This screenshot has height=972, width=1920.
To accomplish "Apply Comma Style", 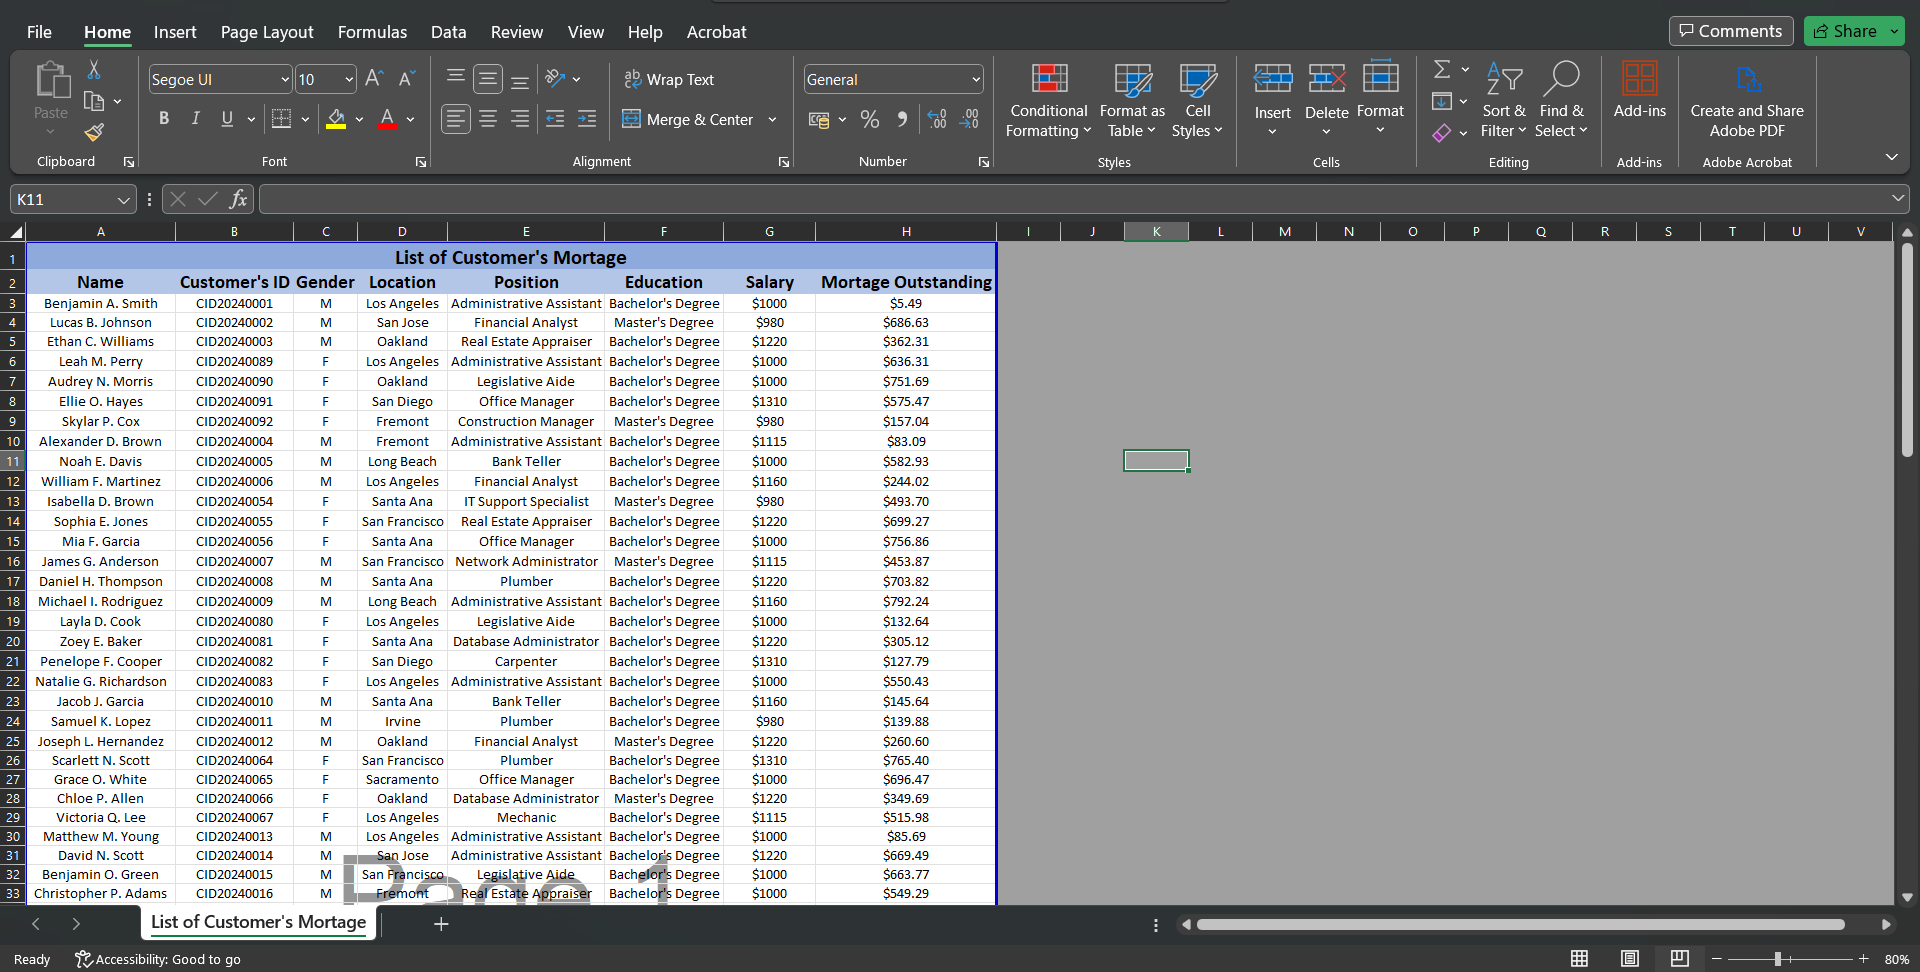I will (x=902, y=120).
